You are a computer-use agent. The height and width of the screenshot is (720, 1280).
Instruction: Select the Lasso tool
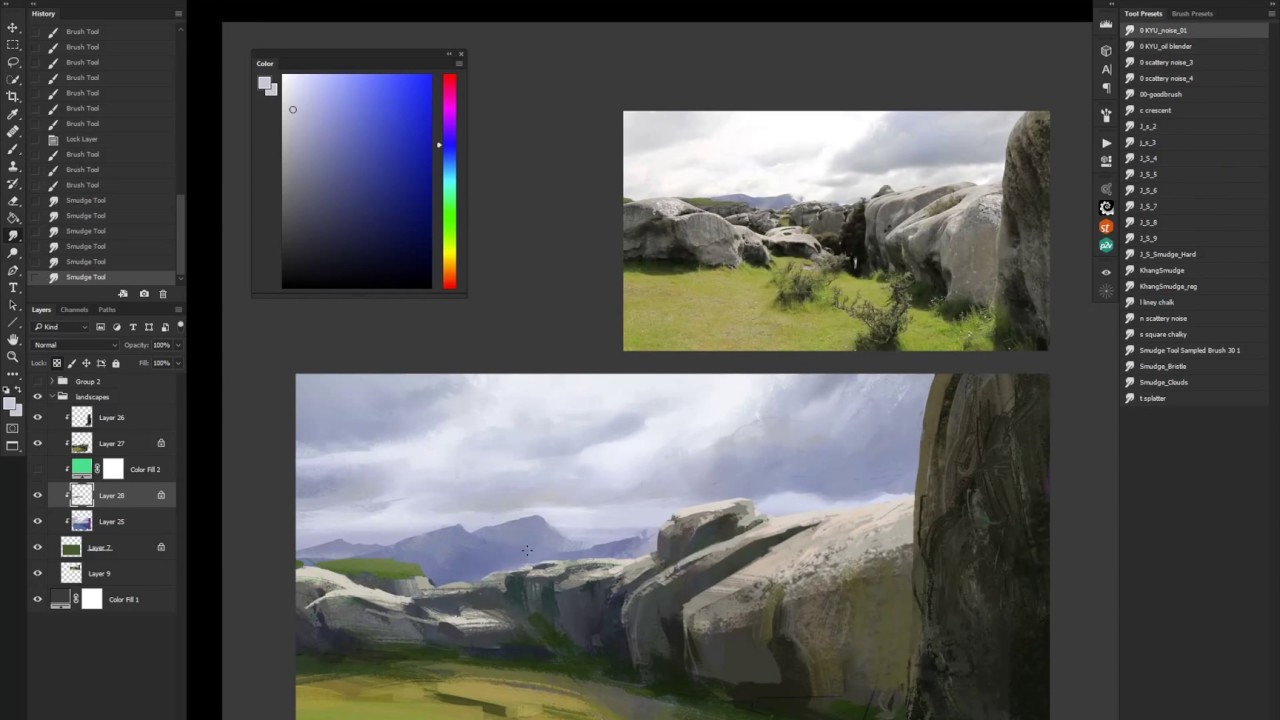click(13, 62)
